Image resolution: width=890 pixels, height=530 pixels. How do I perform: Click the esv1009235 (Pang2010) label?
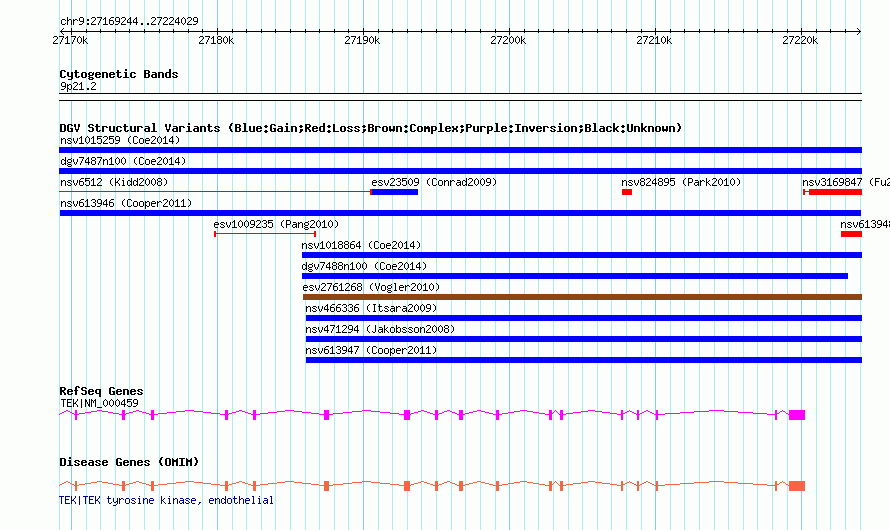coord(276,224)
